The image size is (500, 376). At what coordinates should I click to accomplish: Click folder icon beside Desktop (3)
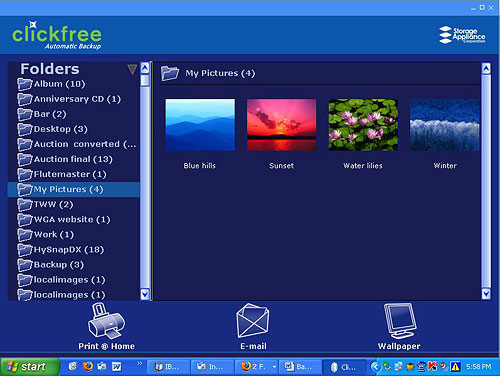(25, 129)
